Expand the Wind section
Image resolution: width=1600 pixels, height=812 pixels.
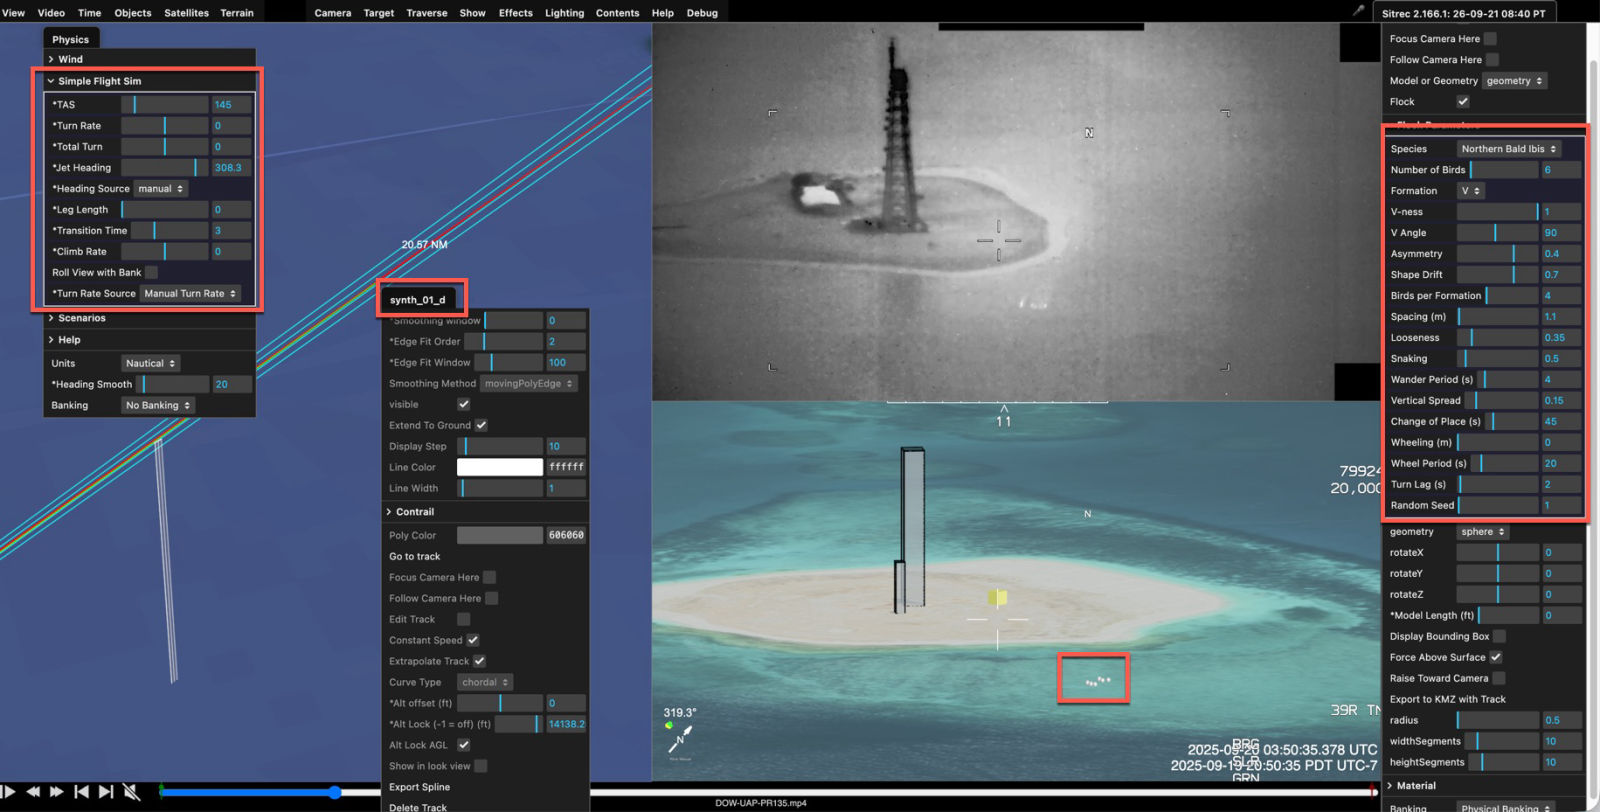tap(150, 59)
